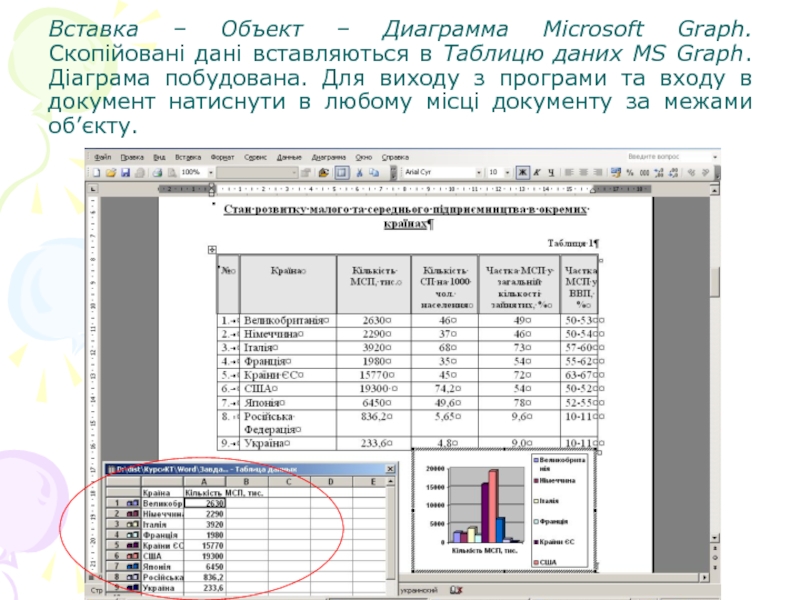The width and height of the screenshot is (800, 600).
Task: Open the Сервис menu
Action: tap(255, 157)
